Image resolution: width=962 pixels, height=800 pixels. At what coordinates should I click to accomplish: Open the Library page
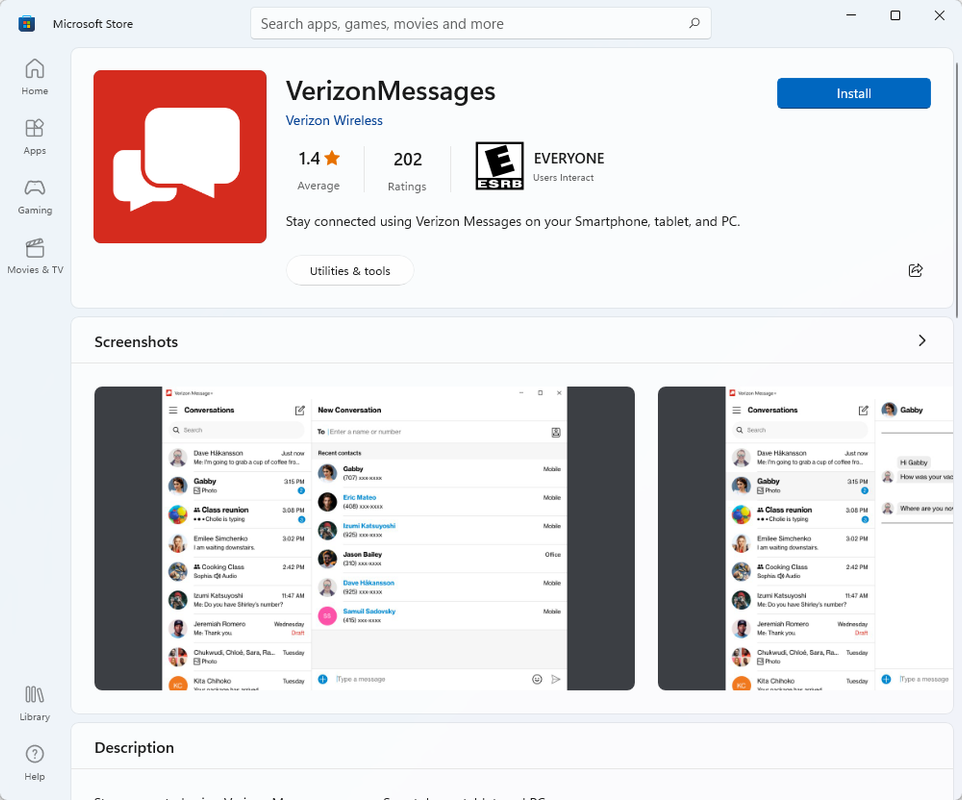coord(35,703)
